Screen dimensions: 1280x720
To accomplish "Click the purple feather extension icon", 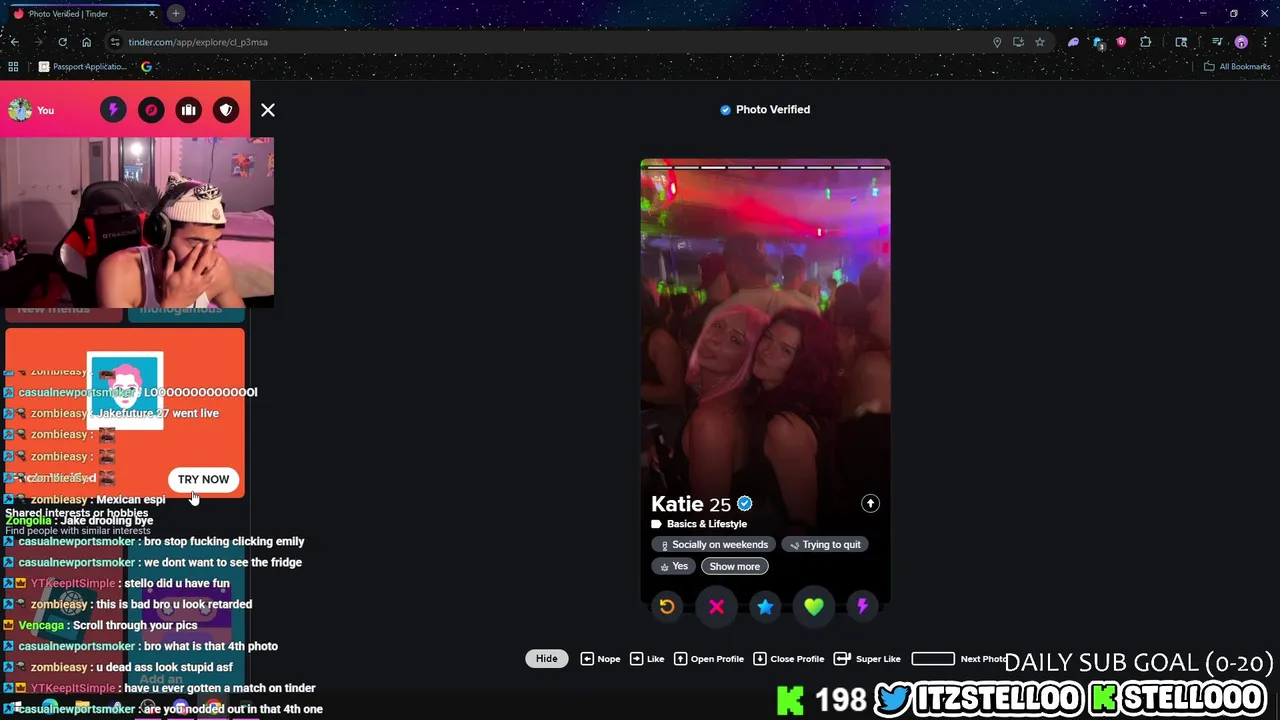I will point(1073,42).
